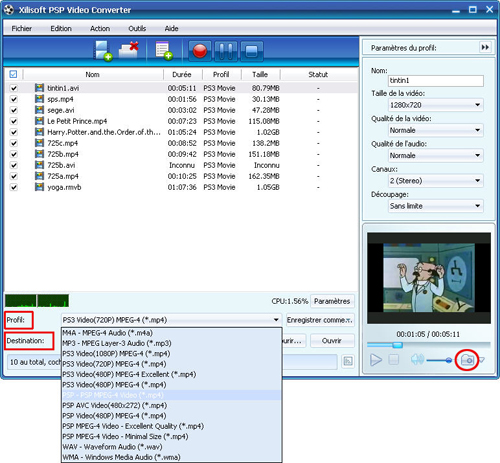Uncheck the 725b.avi checkbox

click(x=13, y=165)
